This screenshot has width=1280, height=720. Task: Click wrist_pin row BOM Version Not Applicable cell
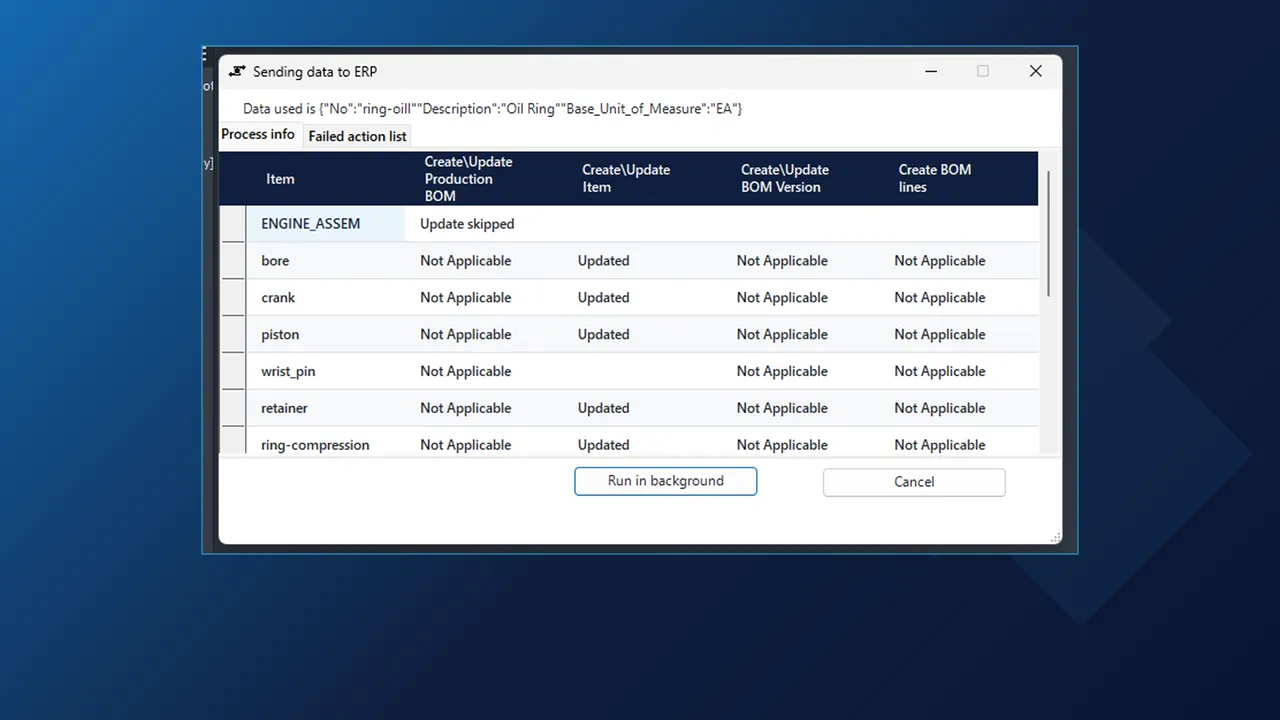click(782, 371)
